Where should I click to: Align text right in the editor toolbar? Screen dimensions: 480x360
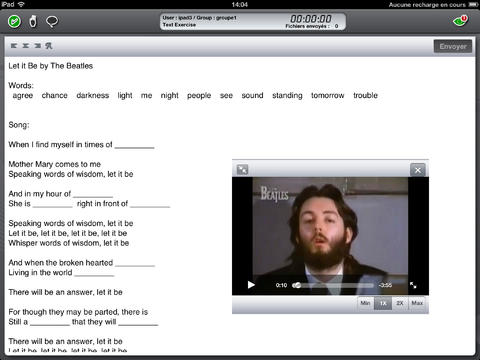pos(37,46)
